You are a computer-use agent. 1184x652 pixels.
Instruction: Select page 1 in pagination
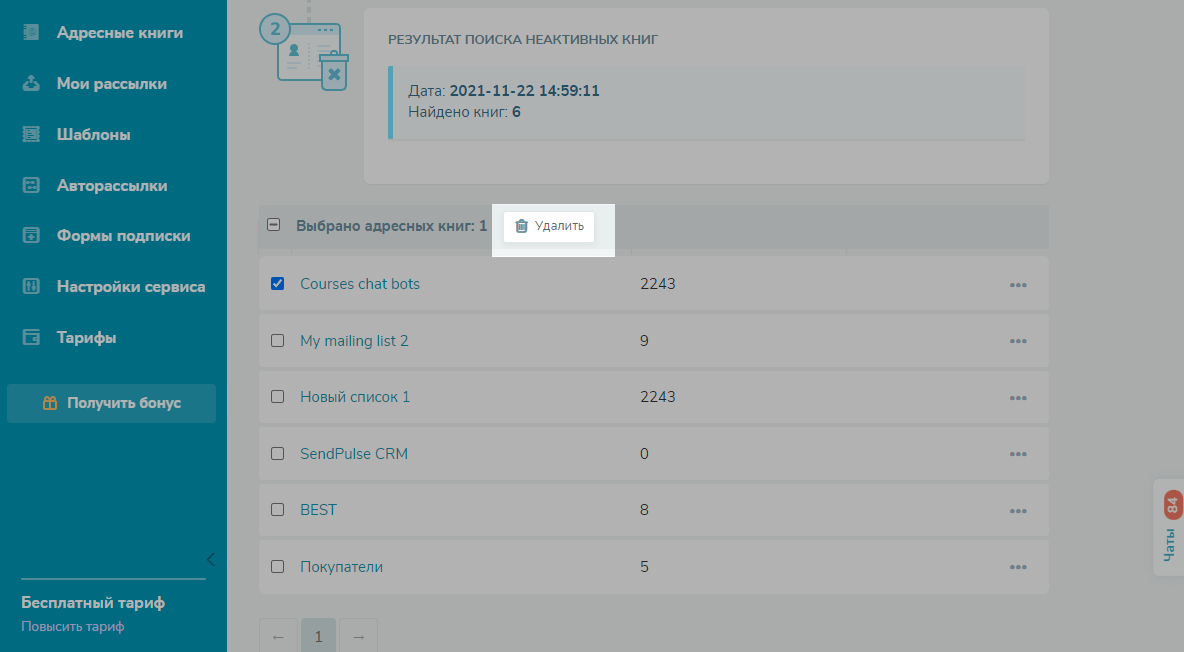(x=319, y=636)
